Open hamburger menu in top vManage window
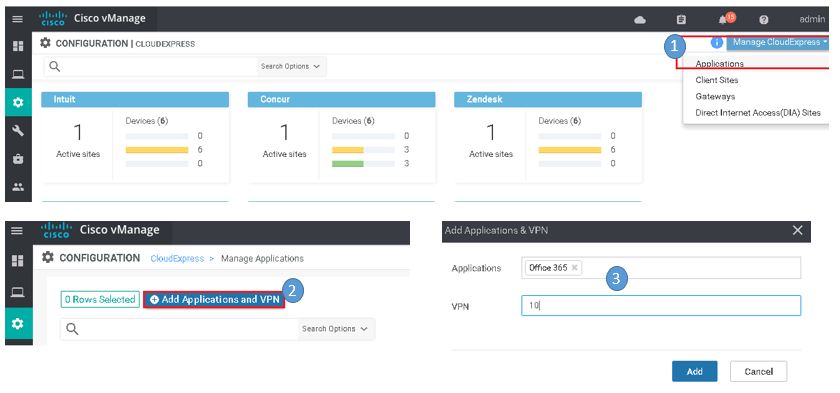Image resolution: width=840 pixels, height=393 pixels. (18, 19)
